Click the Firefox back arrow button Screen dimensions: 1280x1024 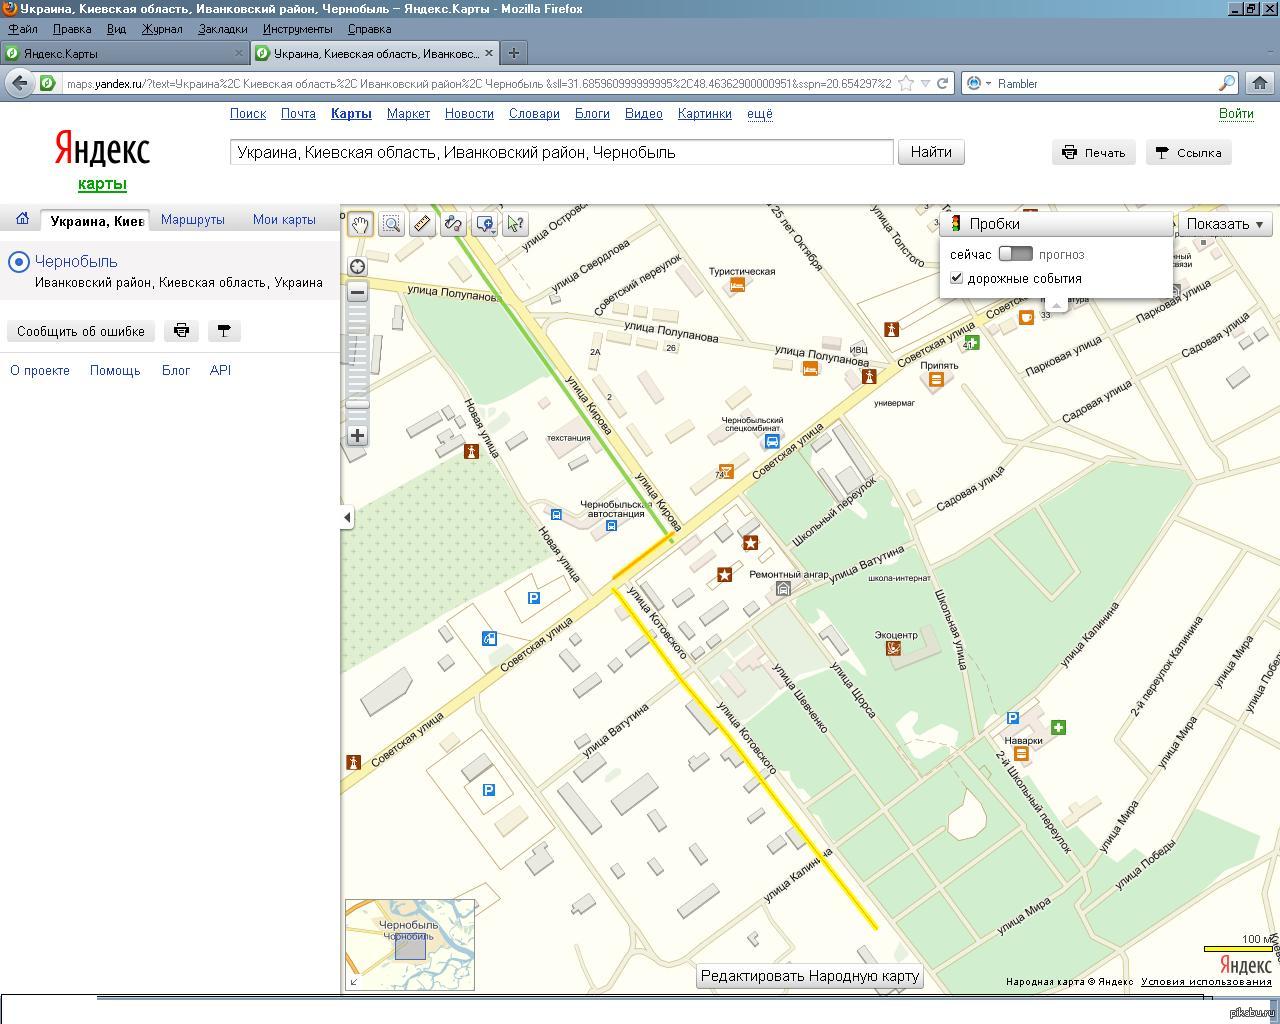(x=19, y=83)
